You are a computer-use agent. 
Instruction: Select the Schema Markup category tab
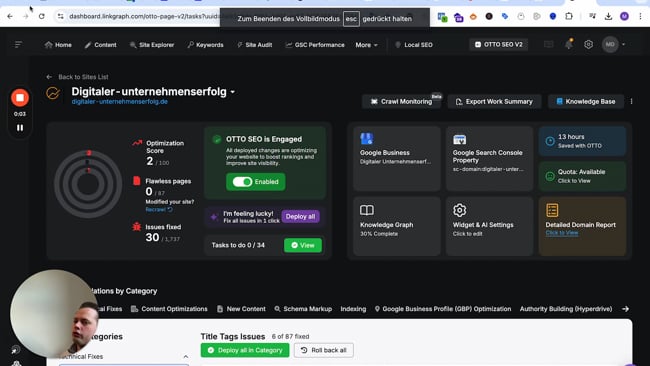pyautogui.click(x=303, y=309)
